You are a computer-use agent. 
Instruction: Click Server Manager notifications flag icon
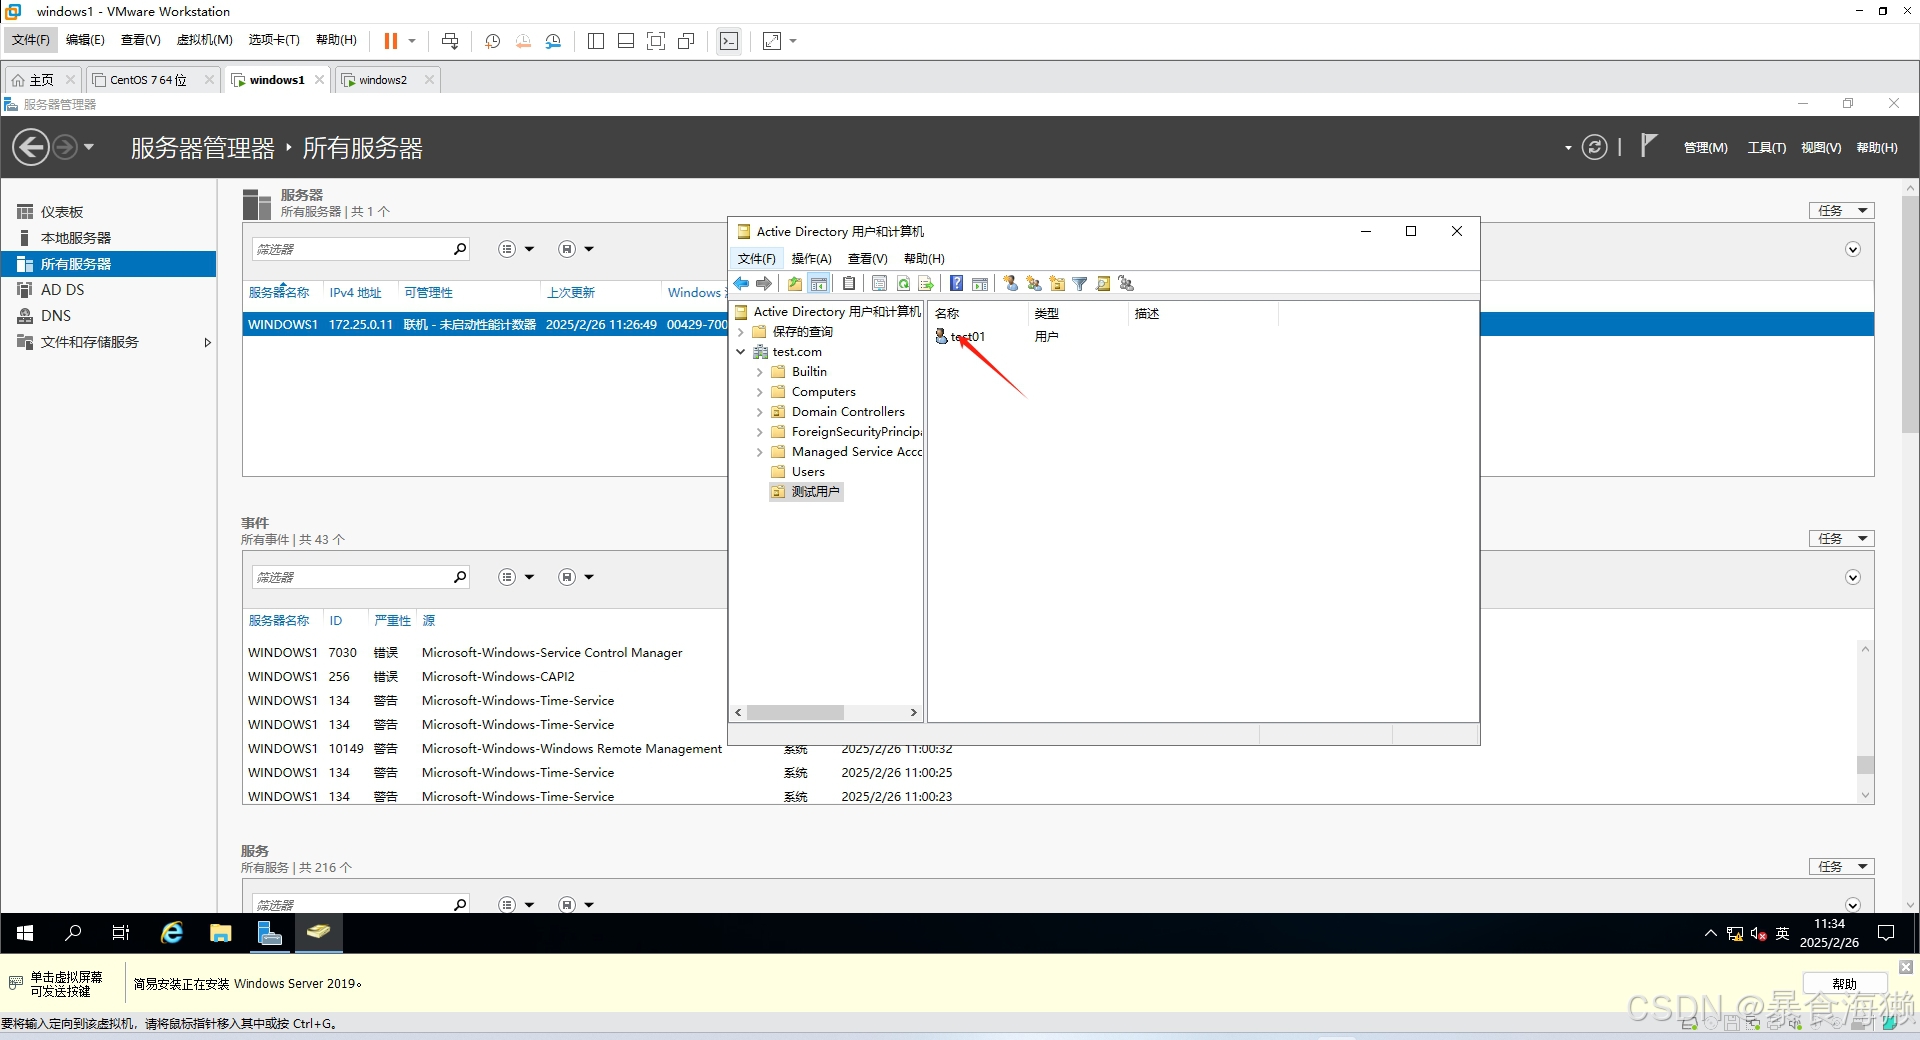(x=1649, y=146)
